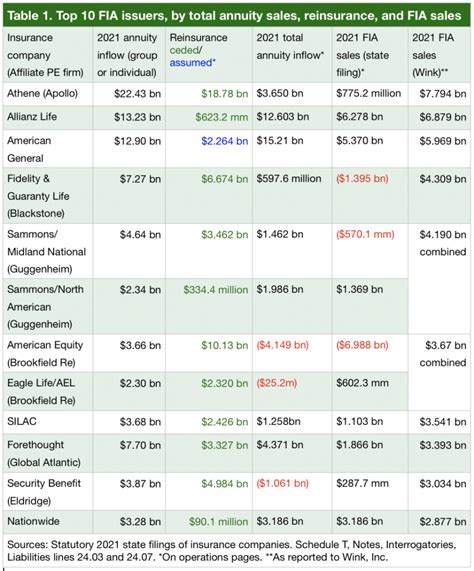
Task: Click the Sources footnote text
Action: pyautogui.click(x=232, y=551)
